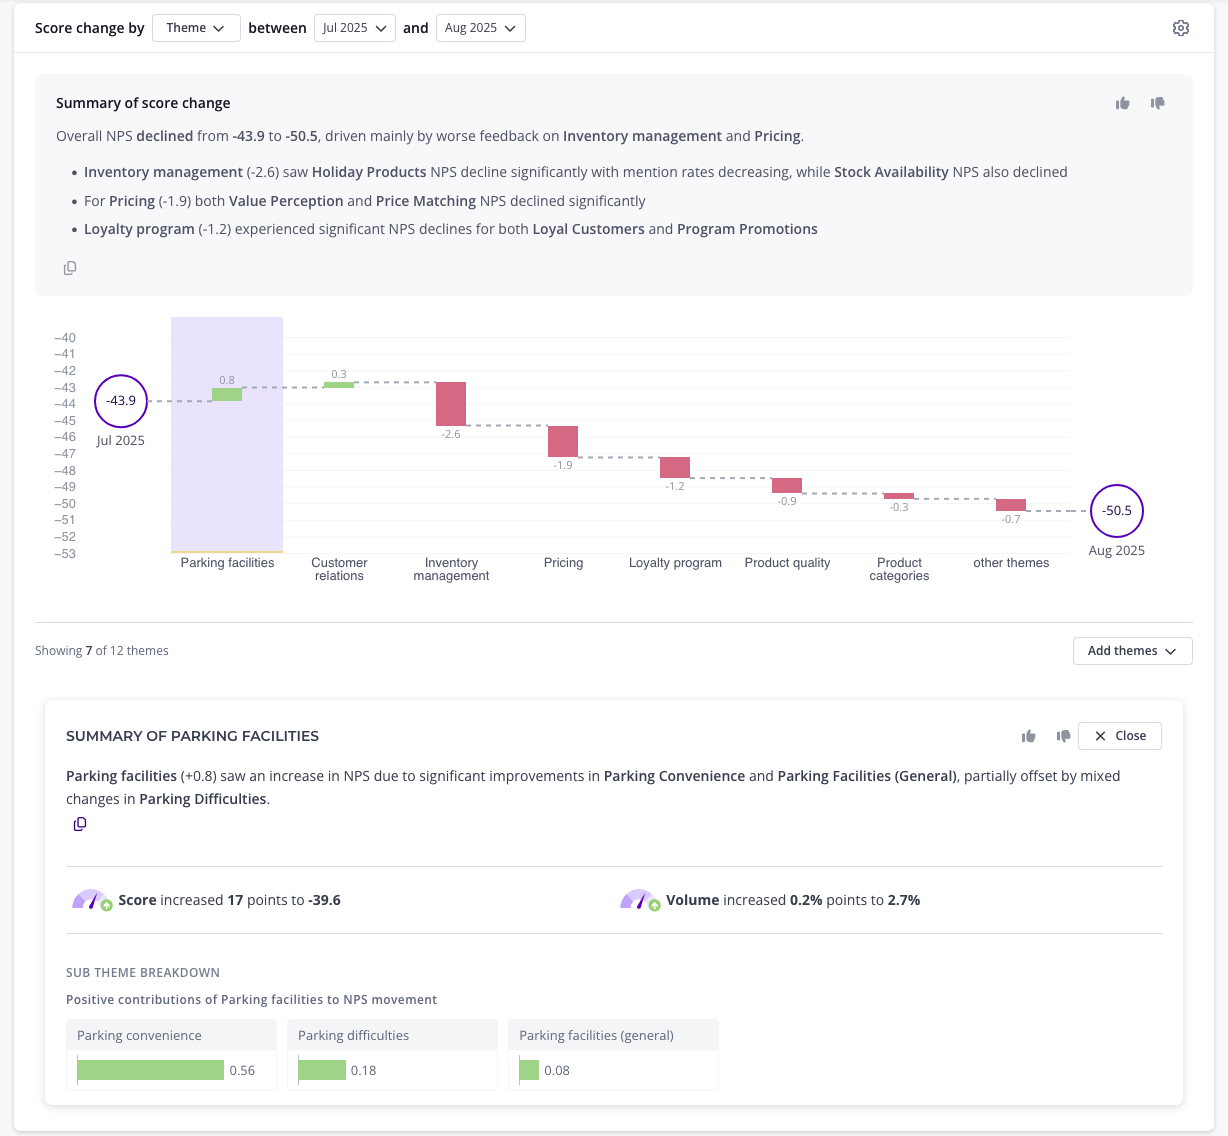
Task: Click the Inventory management red bar
Action: pyautogui.click(x=451, y=404)
